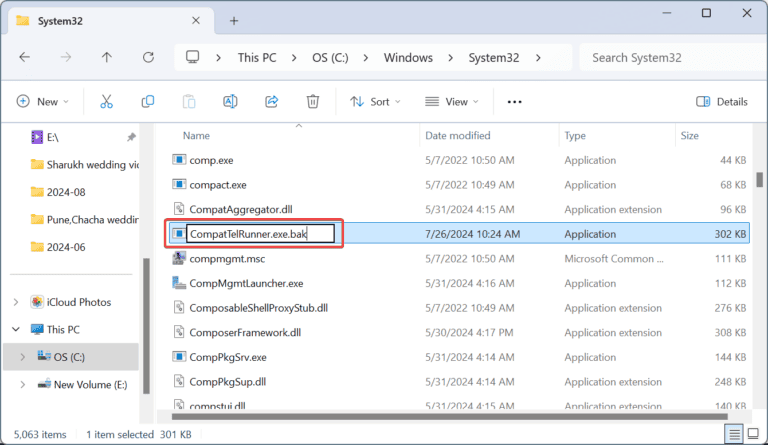Refresh the System32 folder view
The width and height of the screenshot is (768, 445).
coord(148,58)
